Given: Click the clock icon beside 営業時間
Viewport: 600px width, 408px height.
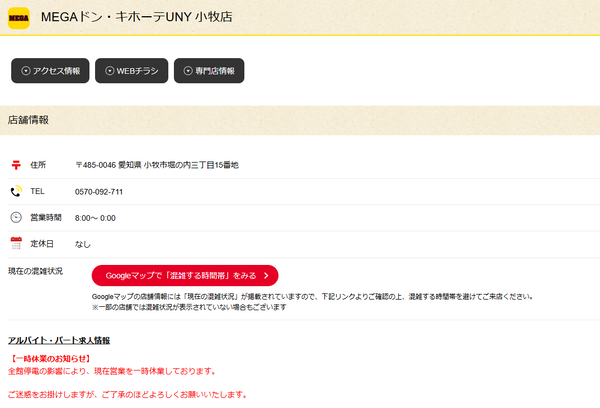Looking at the screenshot, I should [x=16, y=217].
